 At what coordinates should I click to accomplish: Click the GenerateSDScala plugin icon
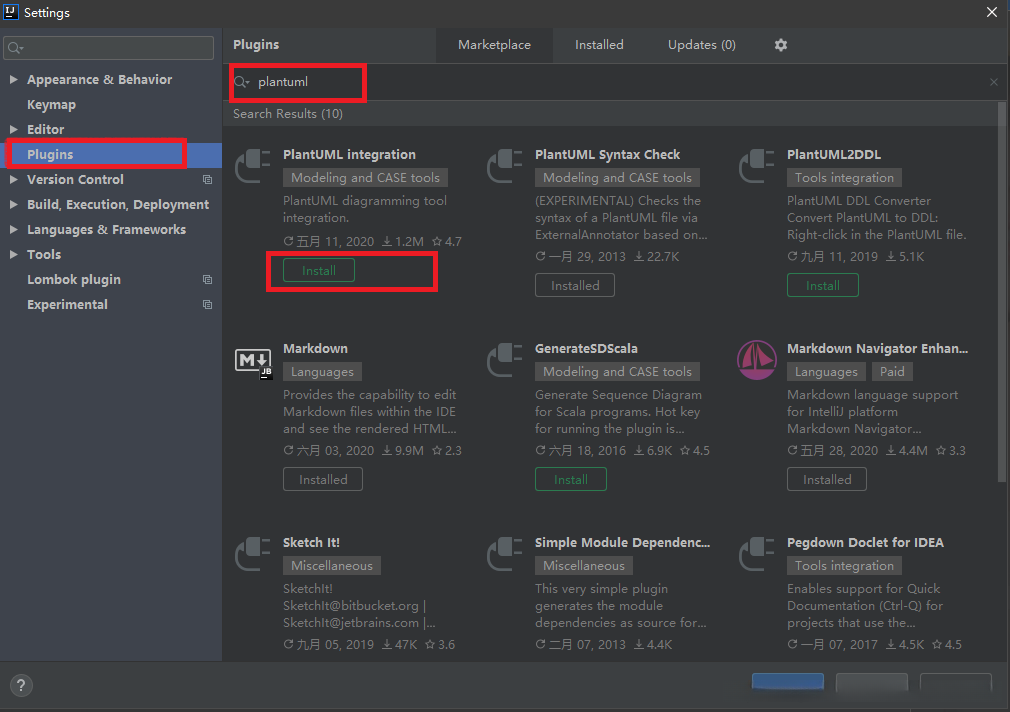click(x=504, y=360)
